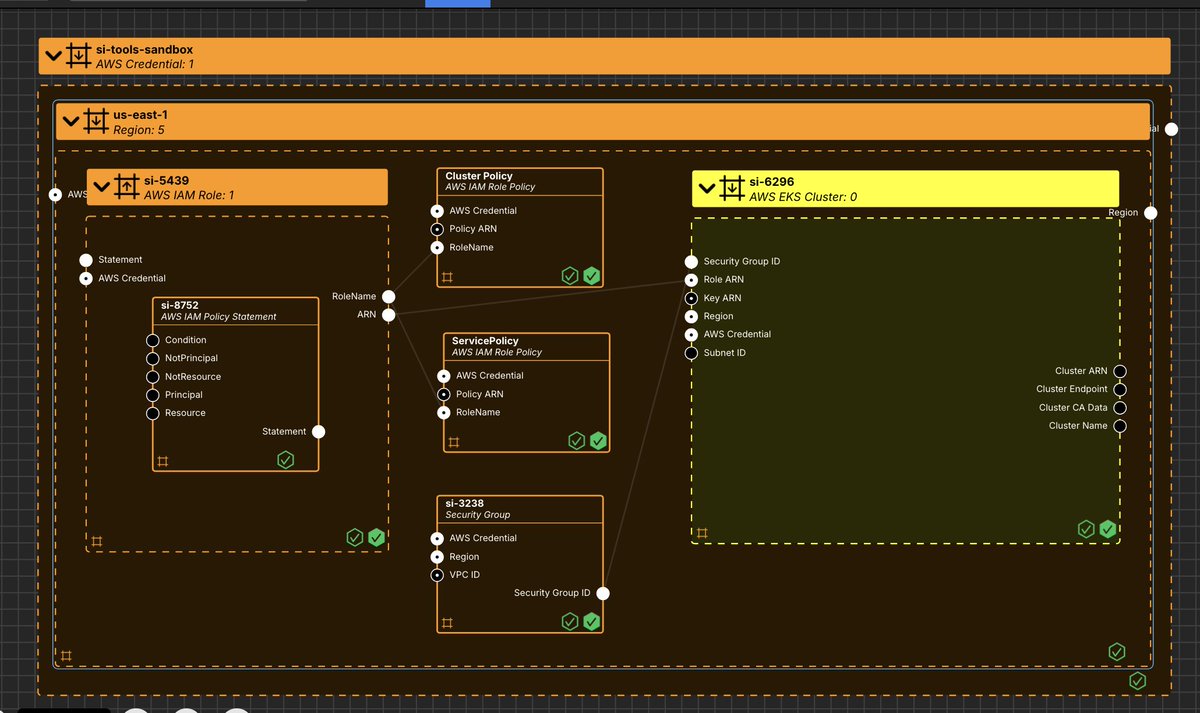
Task: Select si-8752 Statement output socket
Action: 318,432
